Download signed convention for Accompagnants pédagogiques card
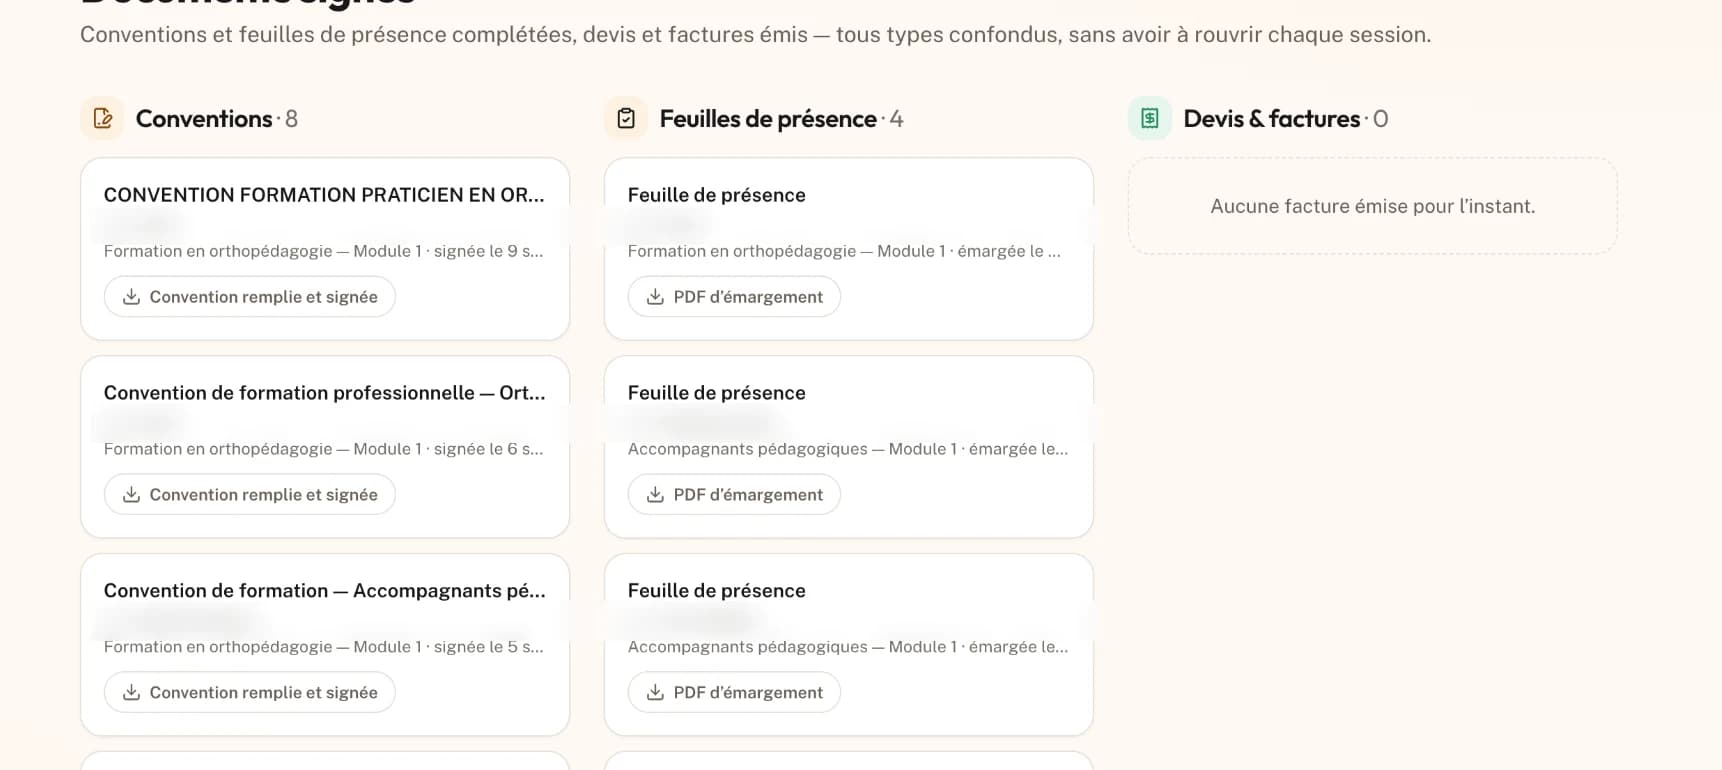The height and width of the screenshot is (770, 1722). (x=250, y=693)
